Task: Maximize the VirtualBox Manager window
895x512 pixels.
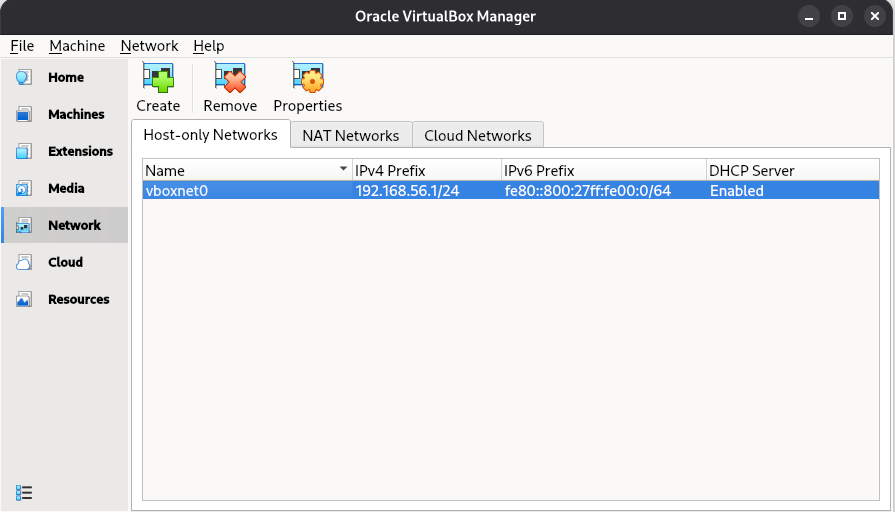Action: click(842, 17)
